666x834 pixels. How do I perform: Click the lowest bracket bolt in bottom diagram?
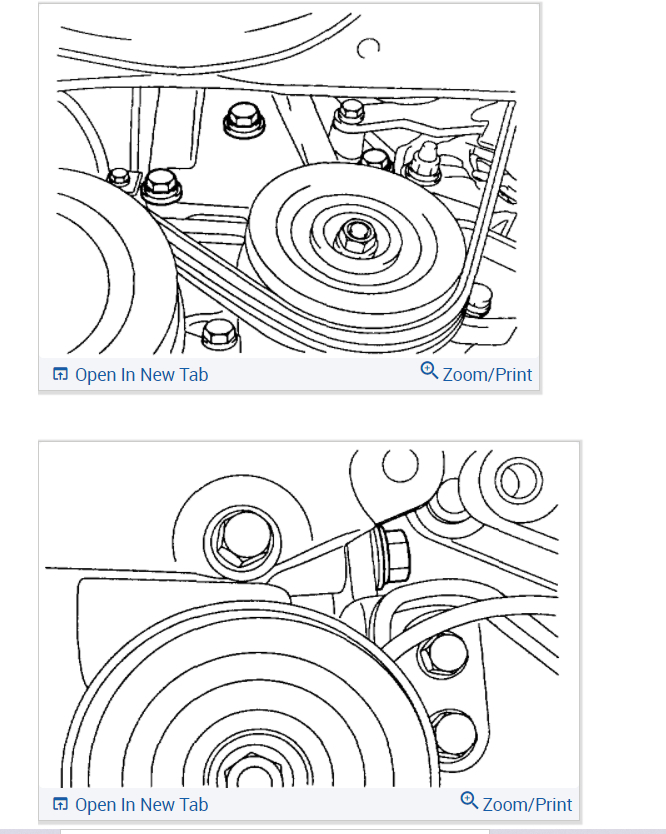point(453,735)
